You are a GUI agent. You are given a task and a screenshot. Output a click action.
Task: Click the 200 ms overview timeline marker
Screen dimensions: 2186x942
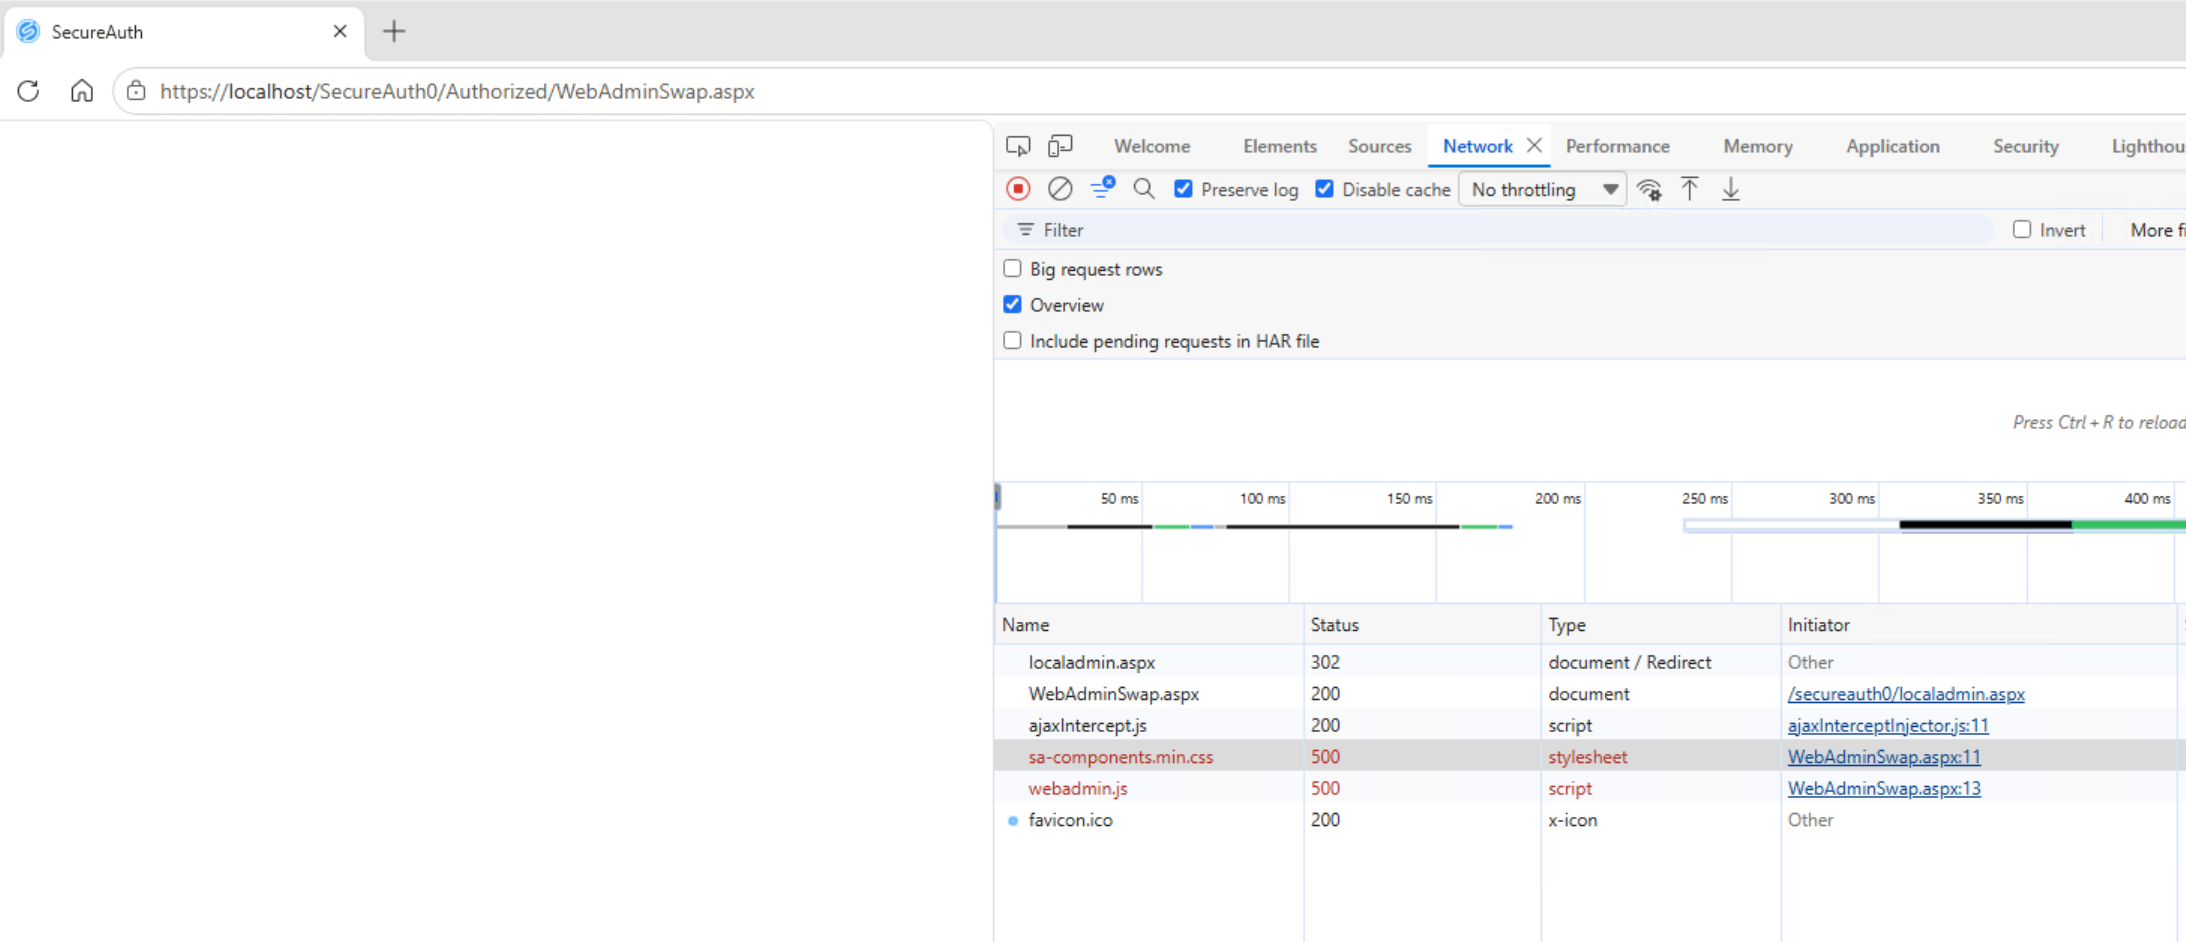[x=1557, y=498]
